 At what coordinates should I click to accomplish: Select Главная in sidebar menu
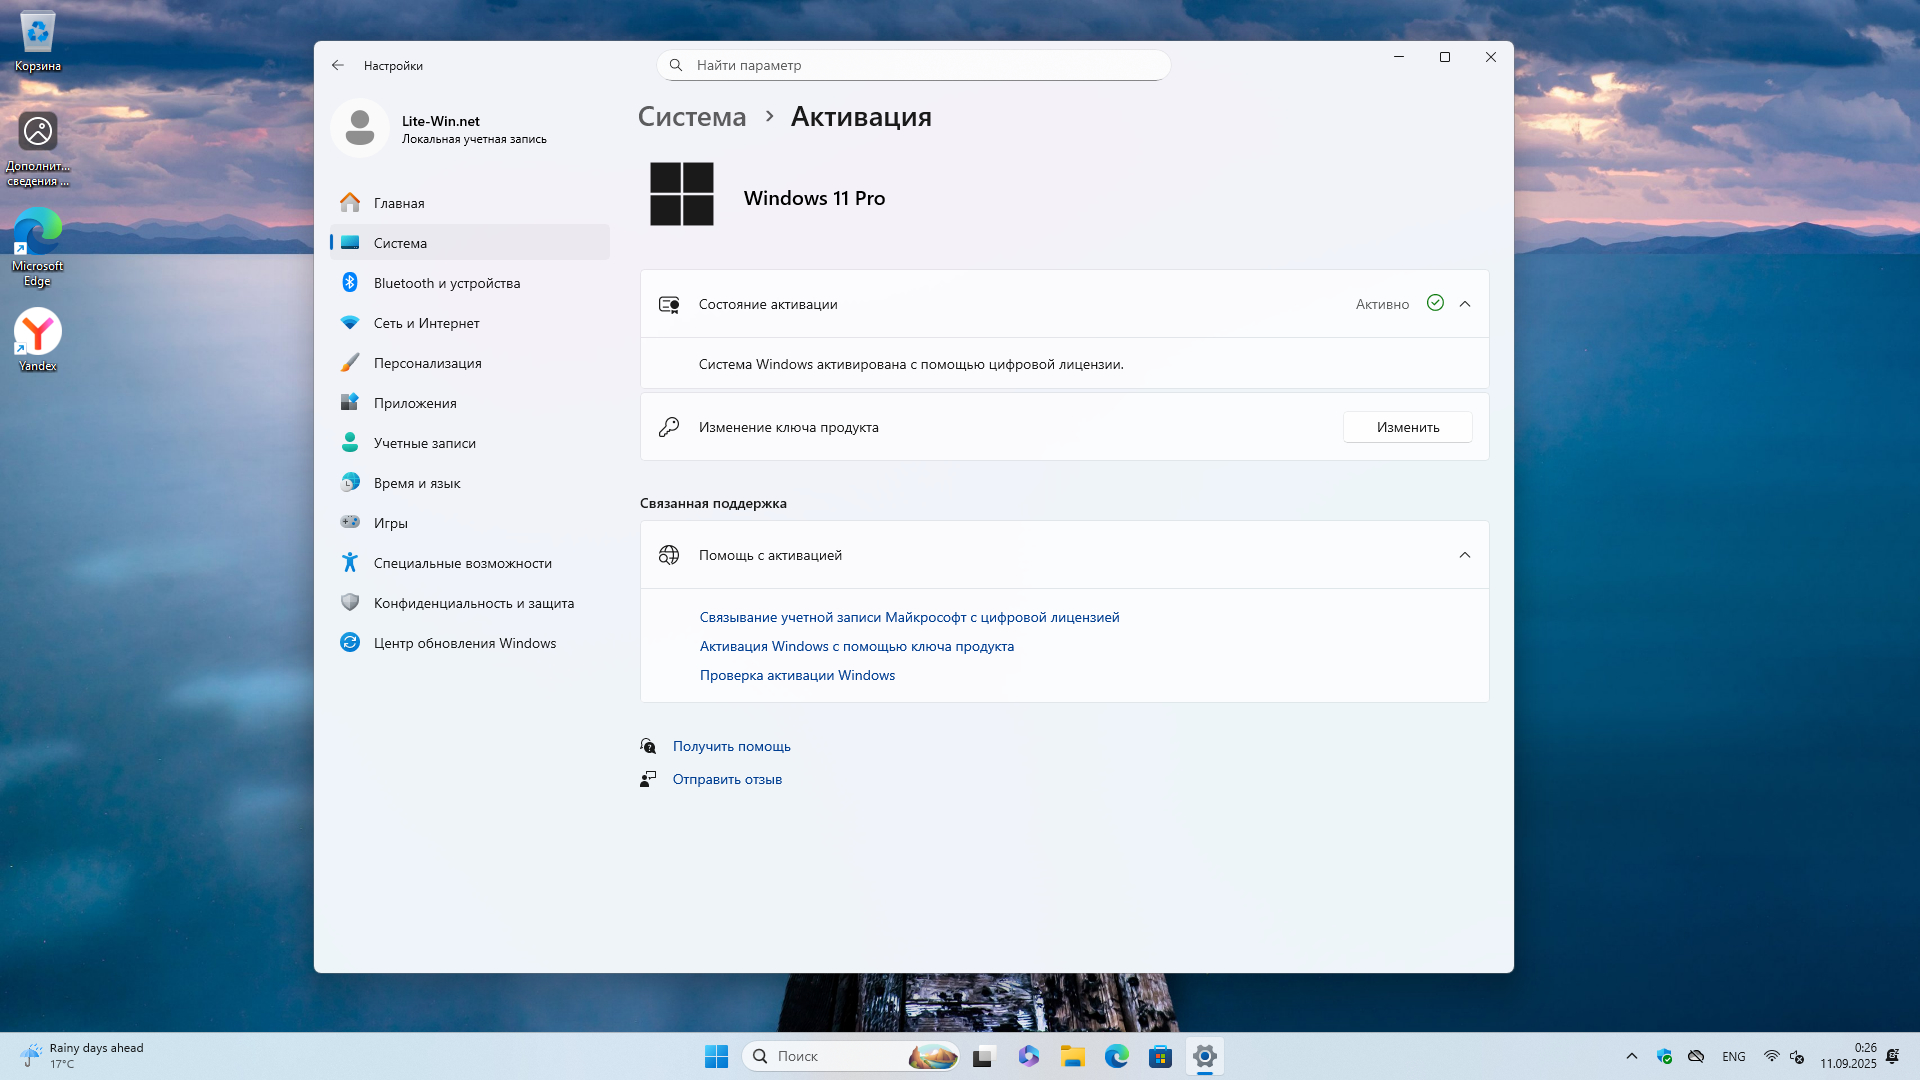[x=399, y=203]
